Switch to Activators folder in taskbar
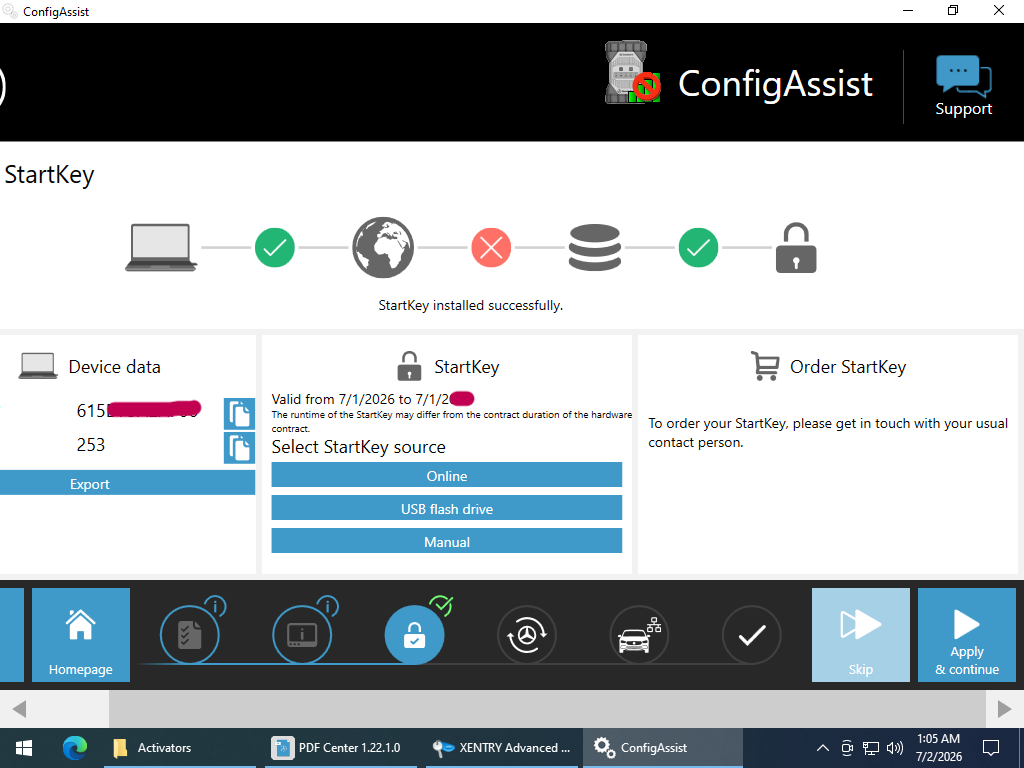Image resolution: width=1024 pixels, height=768 pixels. pyautogui.click(x=180, y=748)
